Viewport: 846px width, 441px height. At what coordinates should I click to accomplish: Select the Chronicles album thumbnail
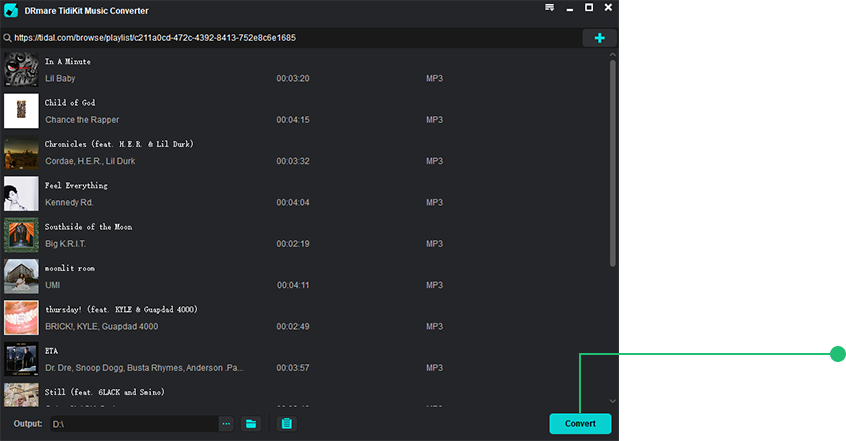pyautogui.click(x=22, y=152)
